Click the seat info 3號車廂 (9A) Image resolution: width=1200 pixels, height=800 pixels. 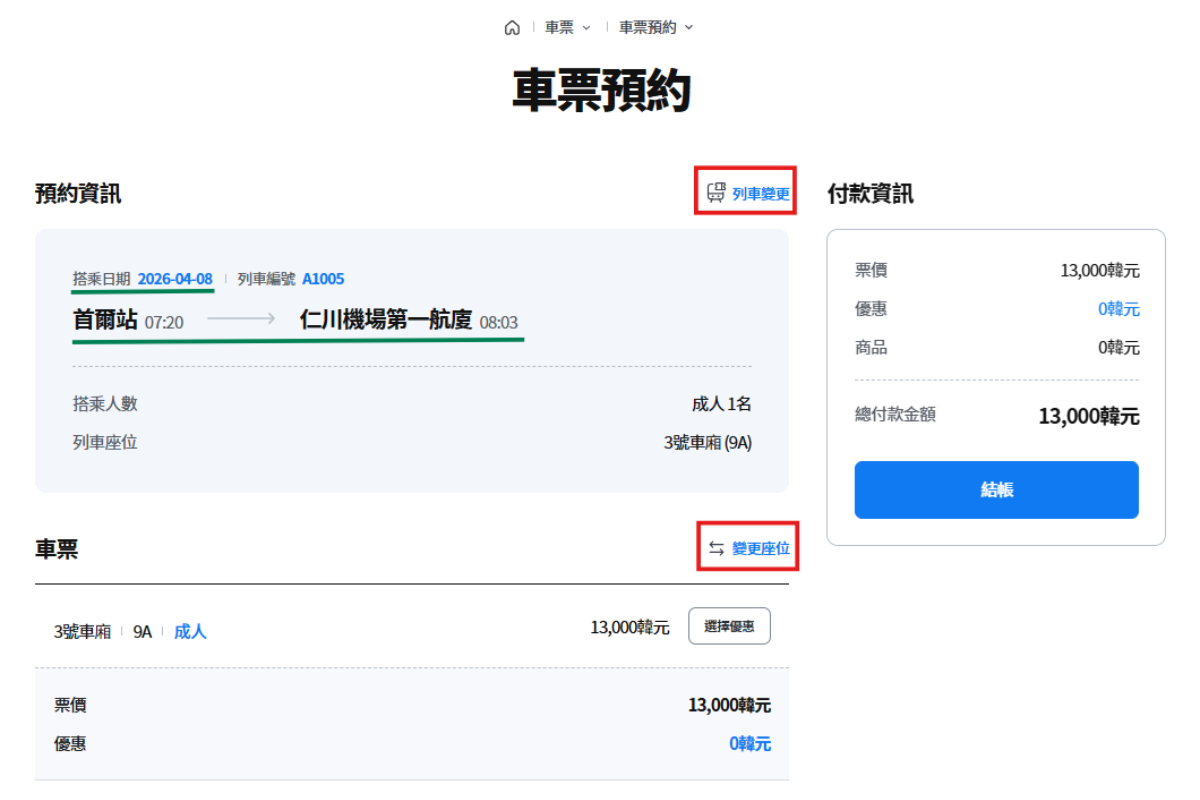click(707, 442)
